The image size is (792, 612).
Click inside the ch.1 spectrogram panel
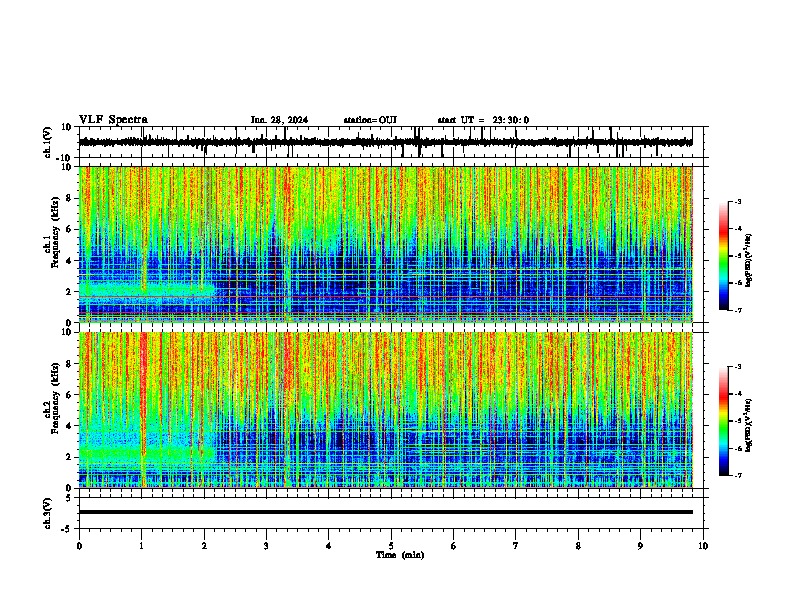click(386, 244)
